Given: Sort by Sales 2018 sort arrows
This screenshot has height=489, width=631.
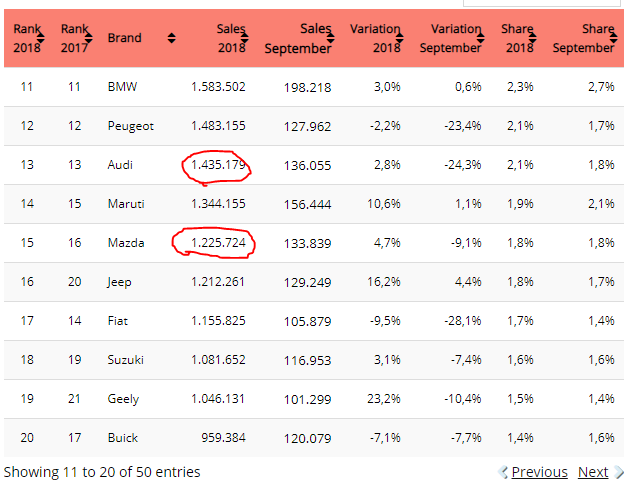Looking at the screenshot, I should [x=245, y=38].
